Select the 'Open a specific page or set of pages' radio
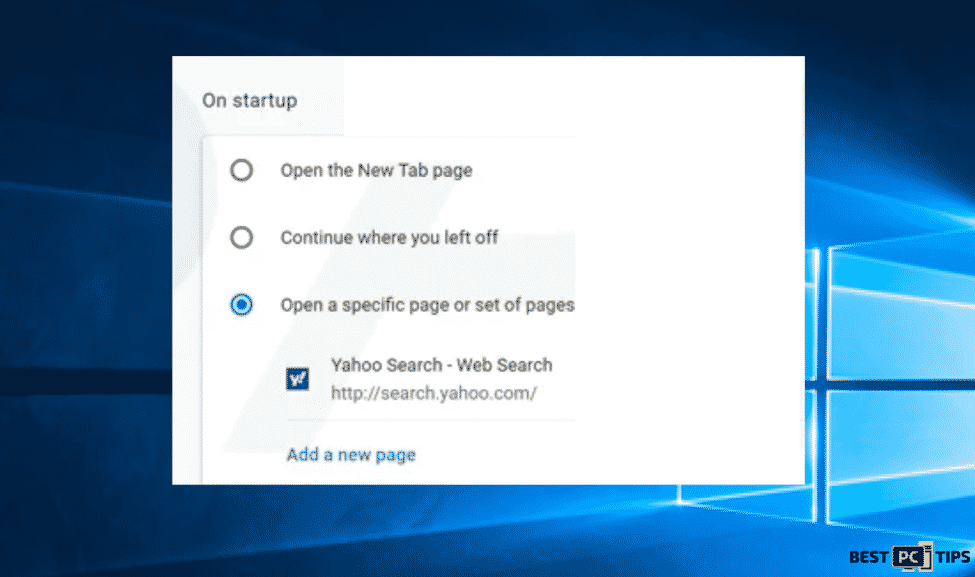 click(241, 305)
